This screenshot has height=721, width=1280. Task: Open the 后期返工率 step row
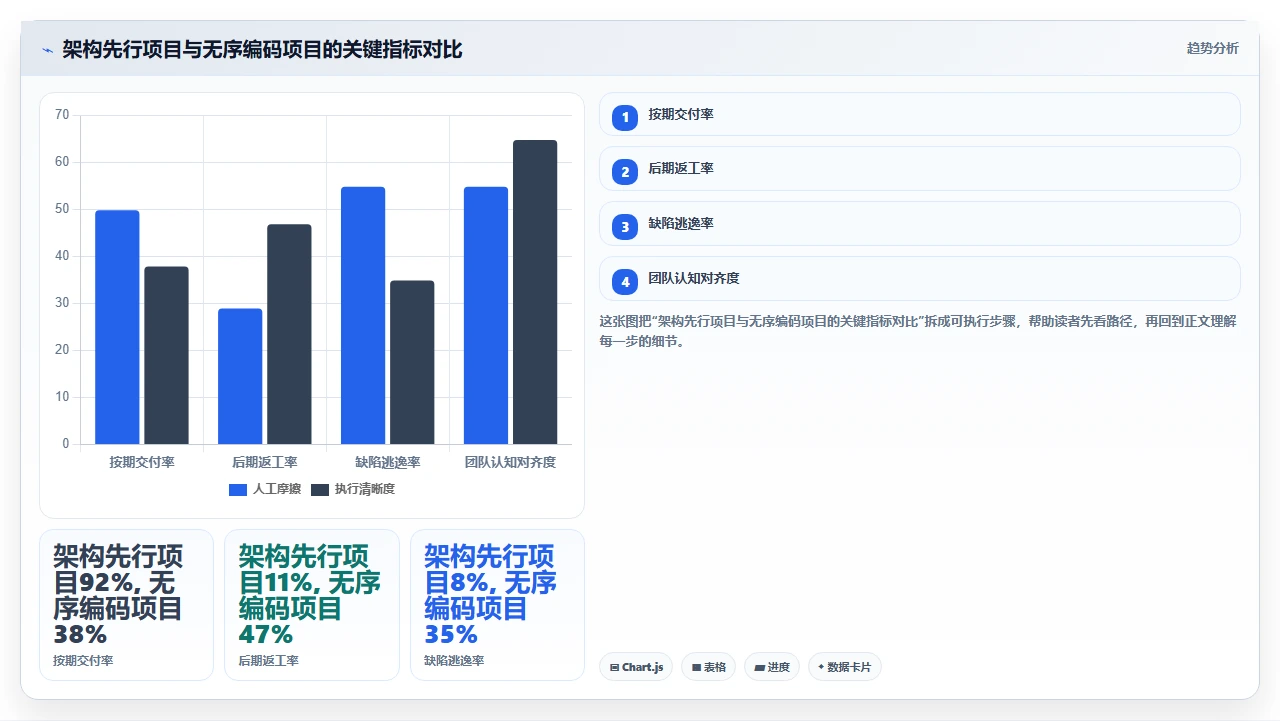(x=919, y=168)
